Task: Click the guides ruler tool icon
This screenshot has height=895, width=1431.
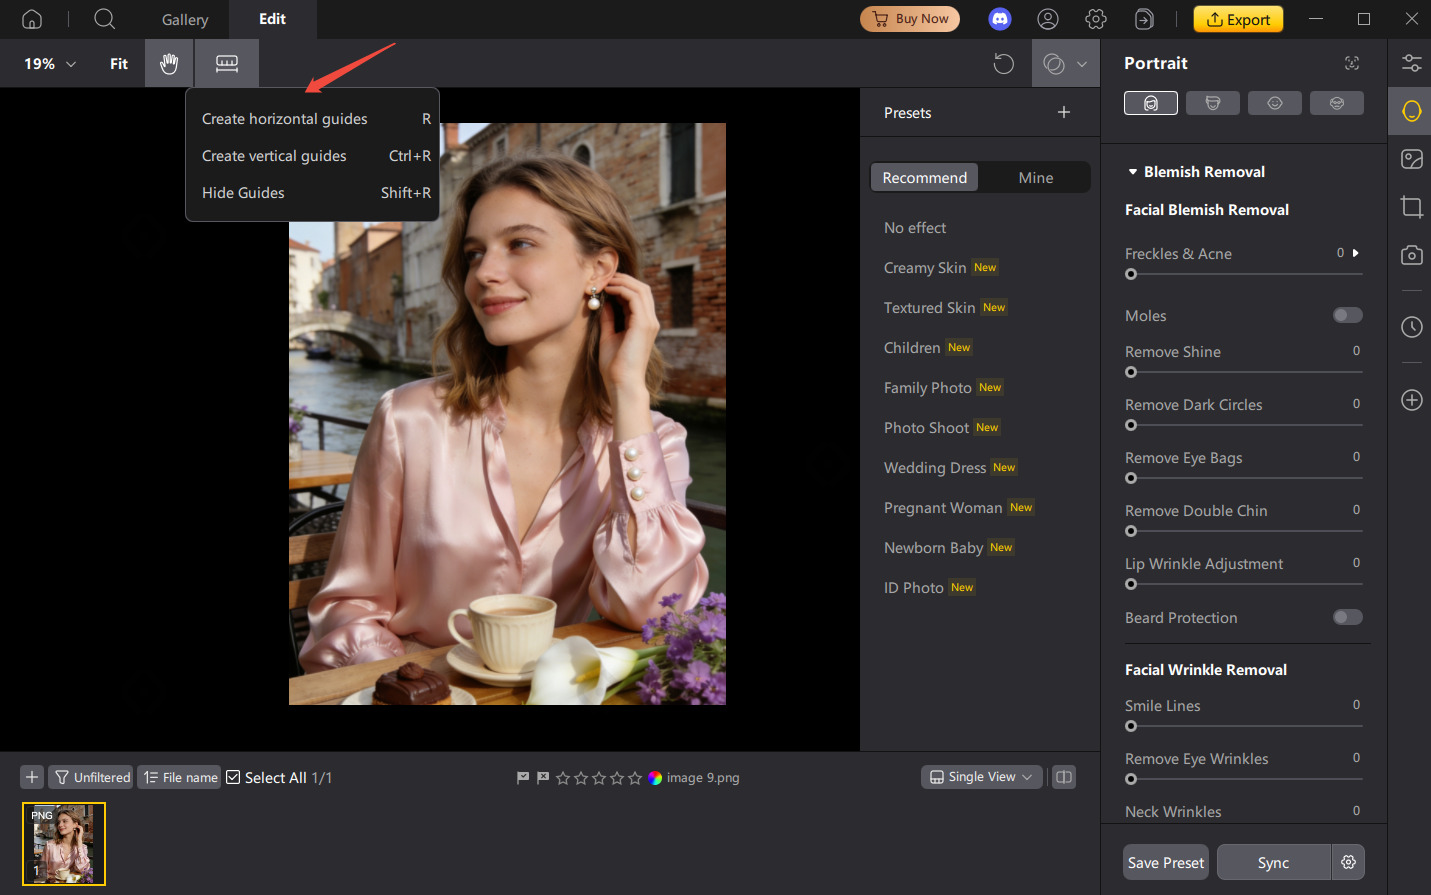Action: (x=227, y=64)
